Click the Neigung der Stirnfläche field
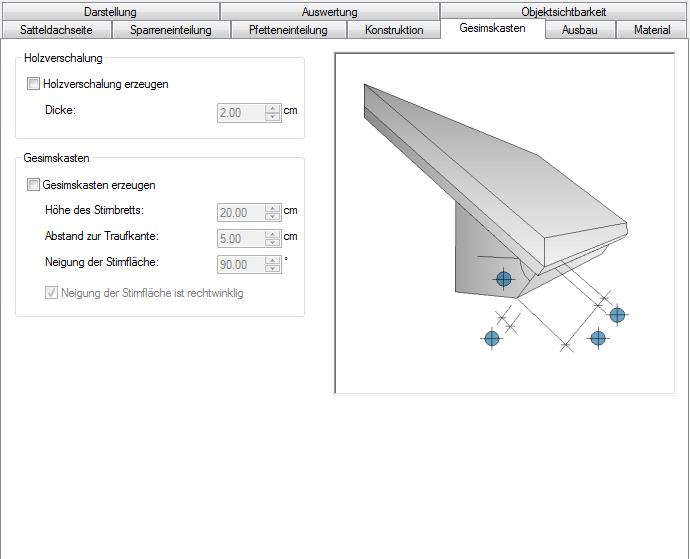The width and height of the screenshot is (690, 559). click(x=241, y=265)
